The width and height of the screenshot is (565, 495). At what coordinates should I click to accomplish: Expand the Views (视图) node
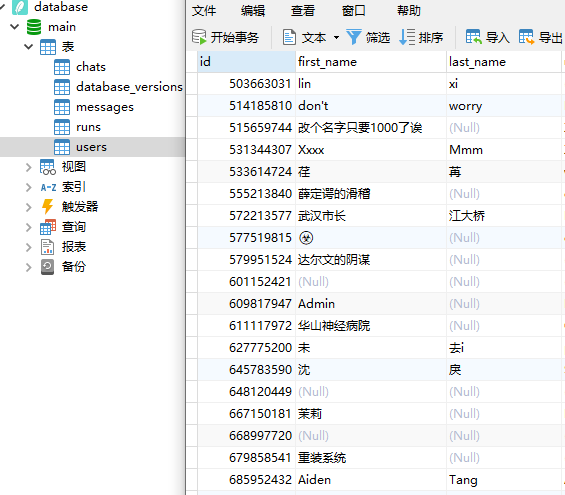[28, 167]
